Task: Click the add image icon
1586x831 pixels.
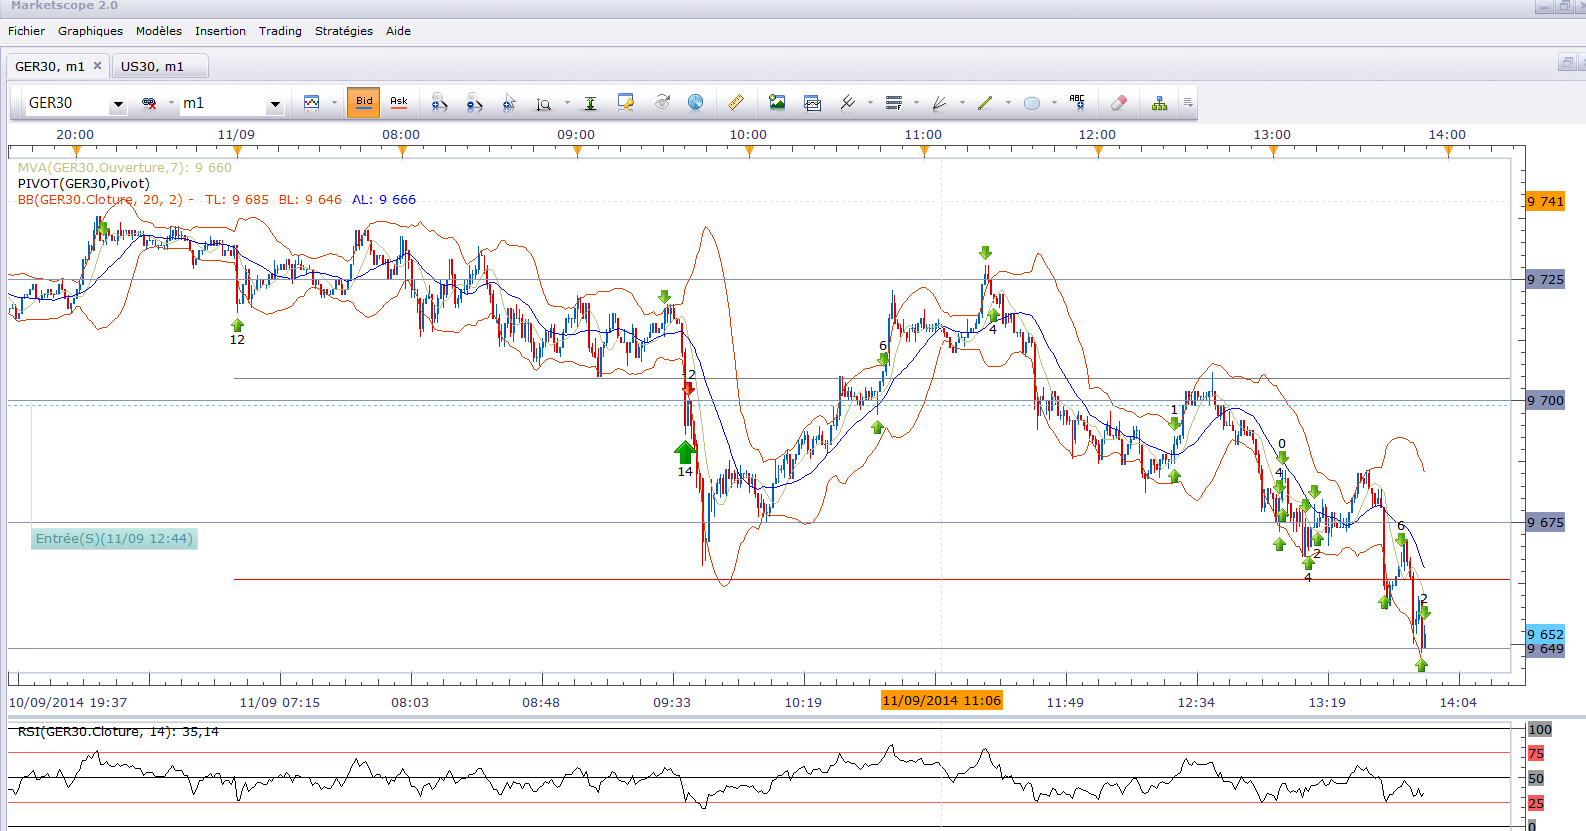Action: 777,103
